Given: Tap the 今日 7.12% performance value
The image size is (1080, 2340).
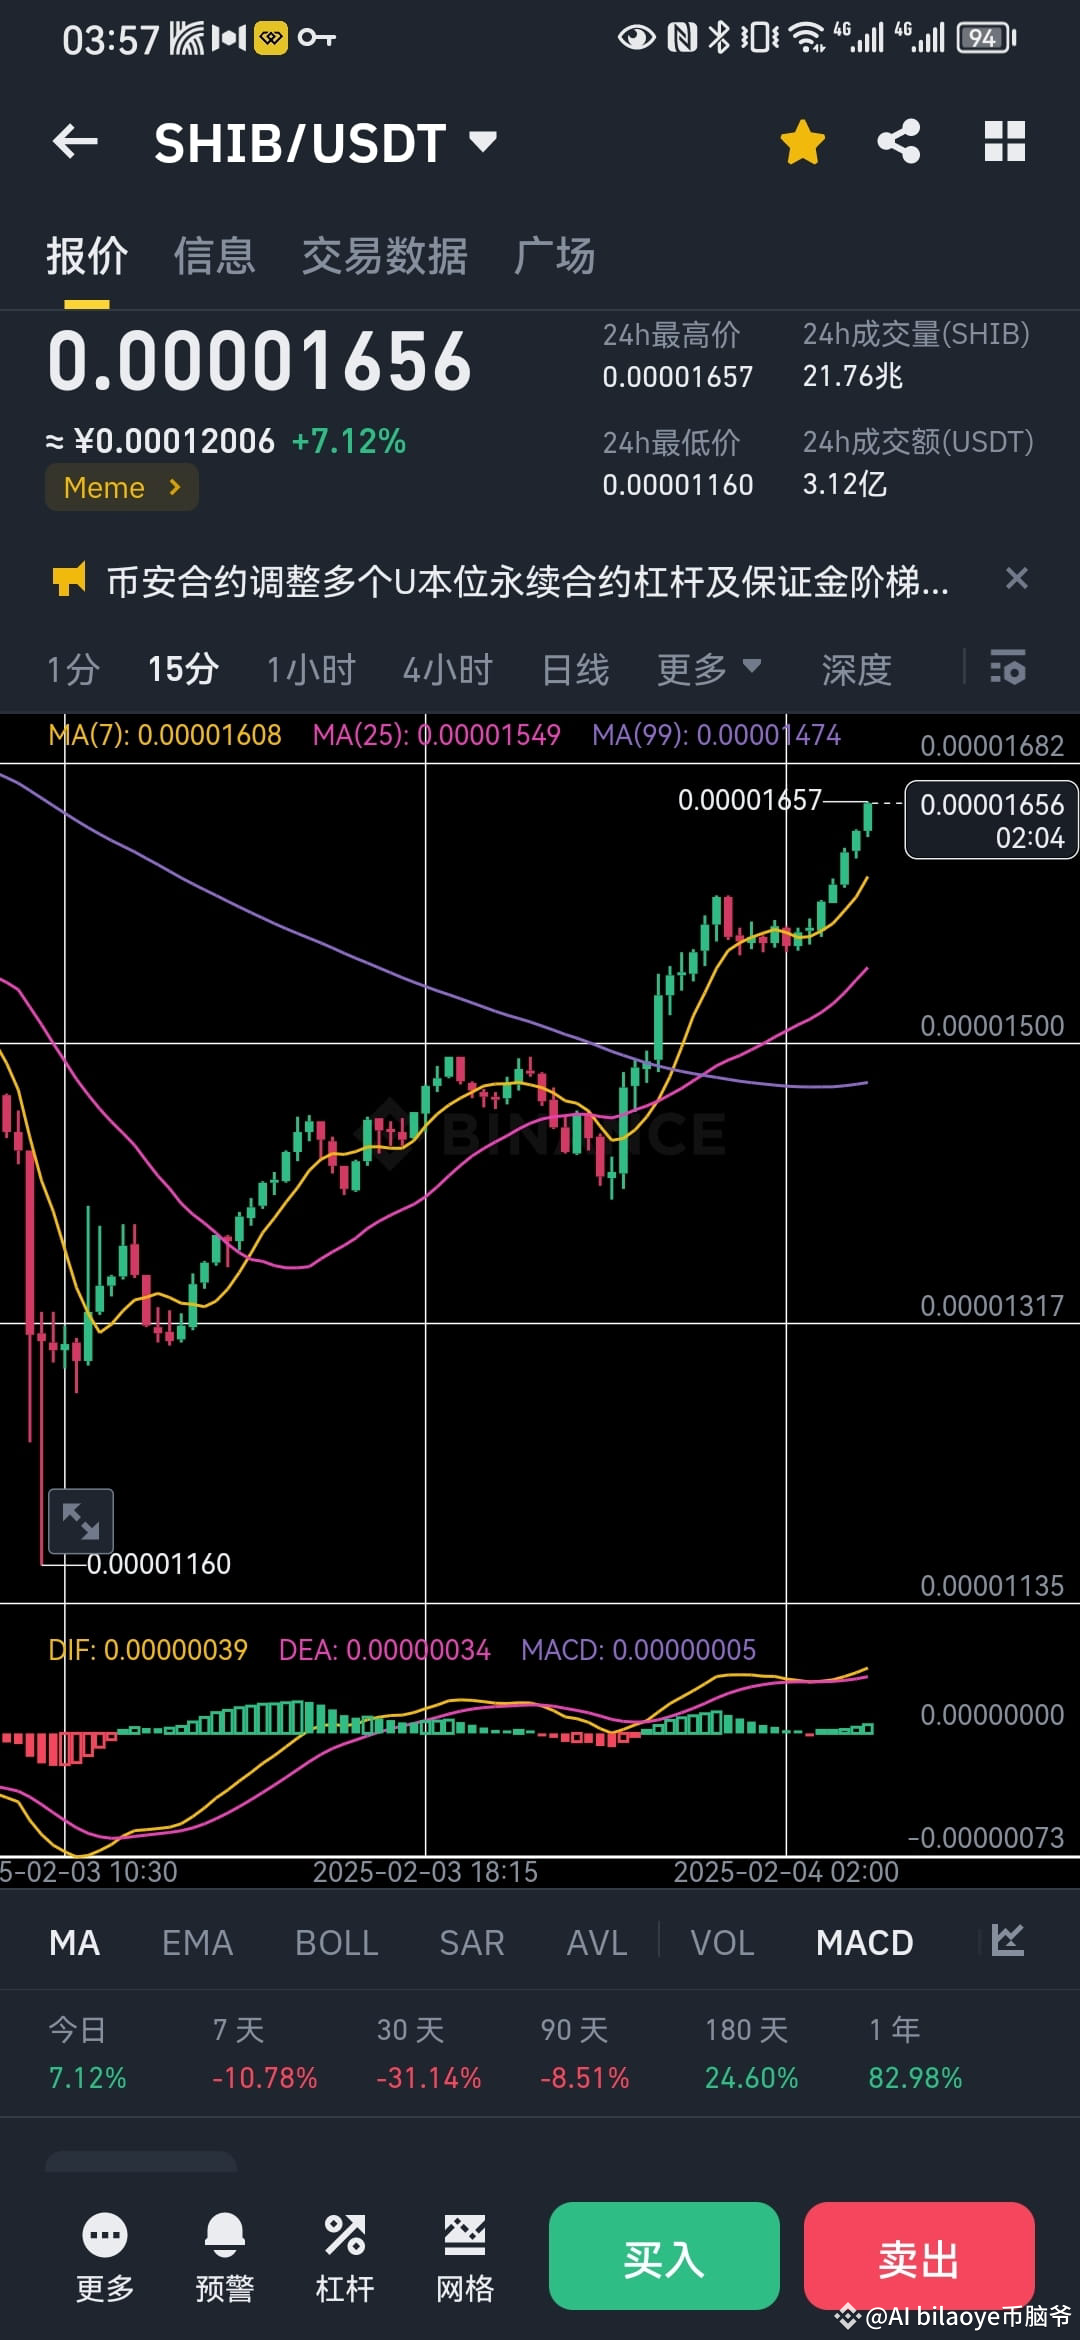Looking at the screenshot, I should tap(88, 2078).
